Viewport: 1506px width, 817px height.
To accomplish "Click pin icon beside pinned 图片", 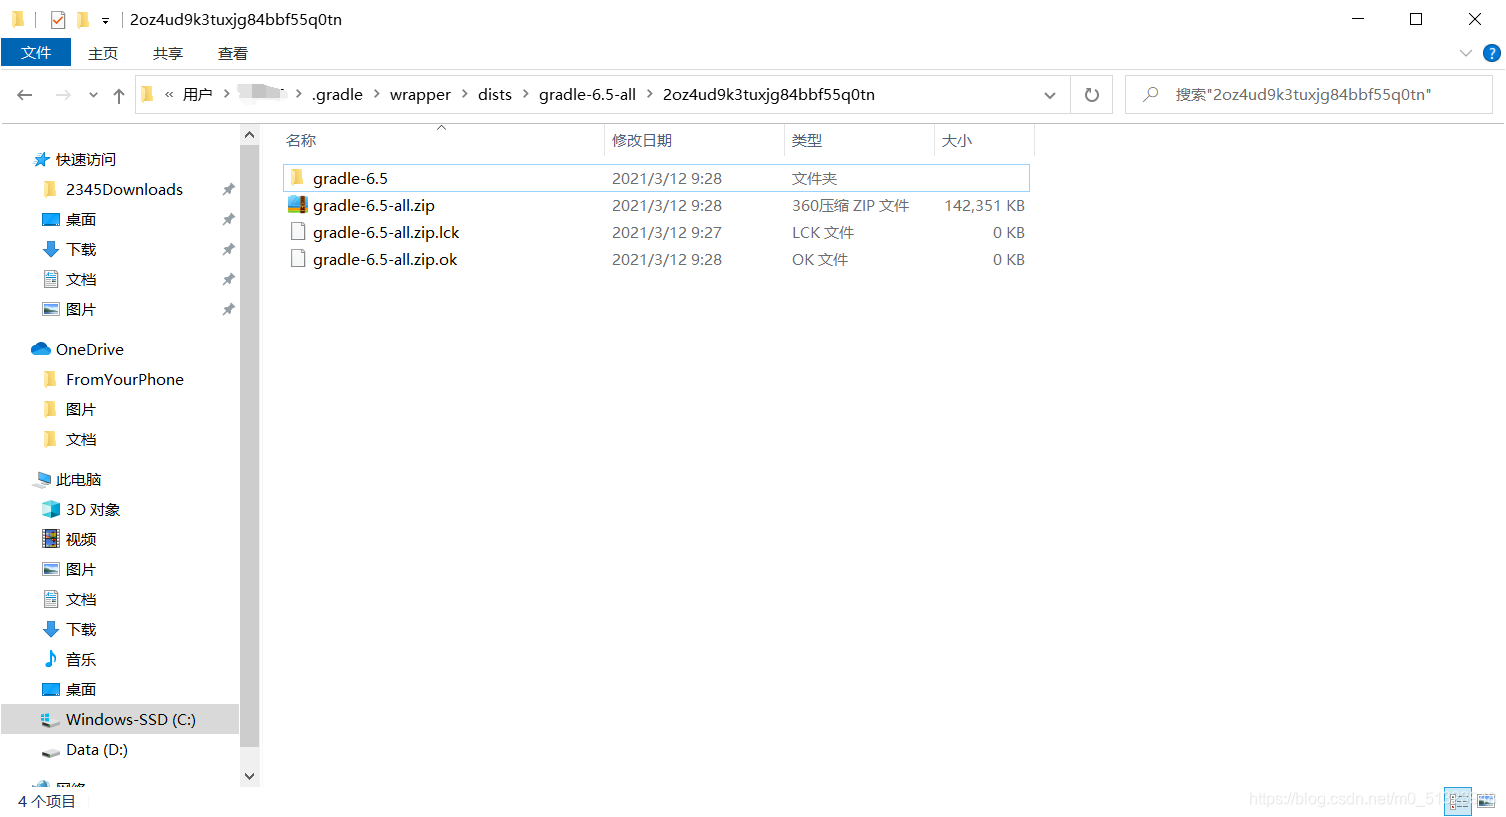I will click(x=228, y=310).
